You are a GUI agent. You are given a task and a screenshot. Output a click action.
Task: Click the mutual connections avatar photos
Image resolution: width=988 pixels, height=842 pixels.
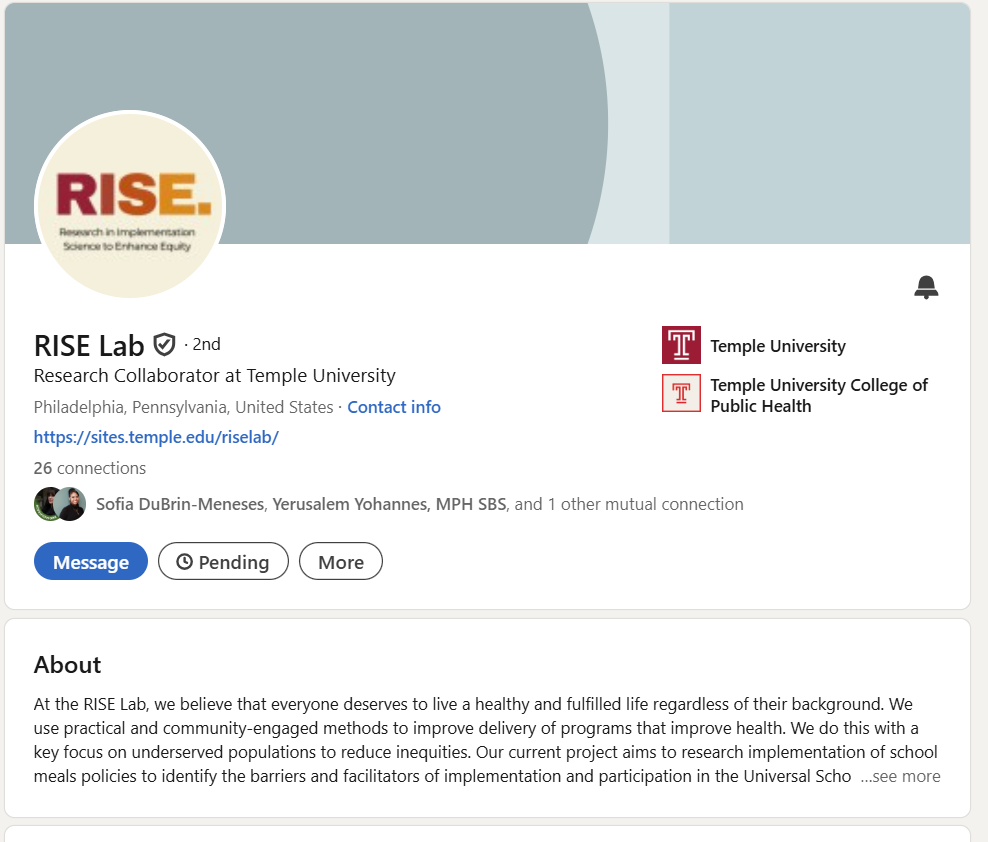click(x=60, y=504)
